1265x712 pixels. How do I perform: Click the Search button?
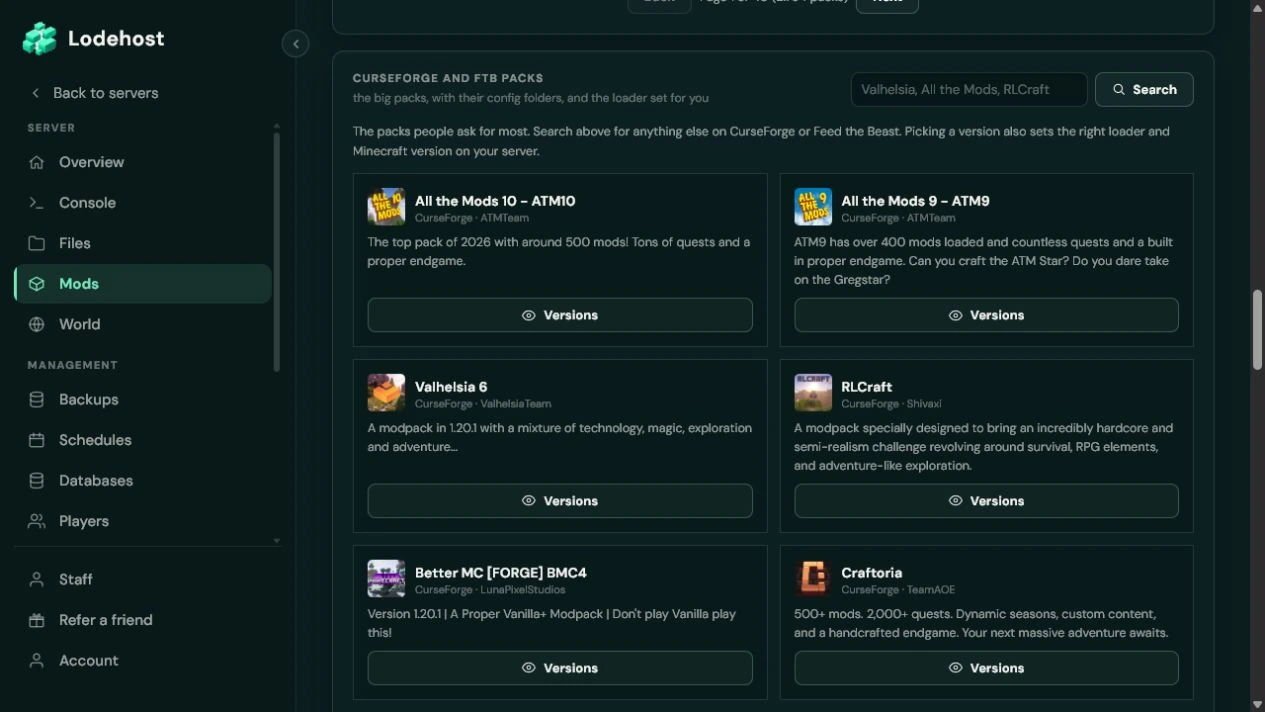coord(1144,89)
